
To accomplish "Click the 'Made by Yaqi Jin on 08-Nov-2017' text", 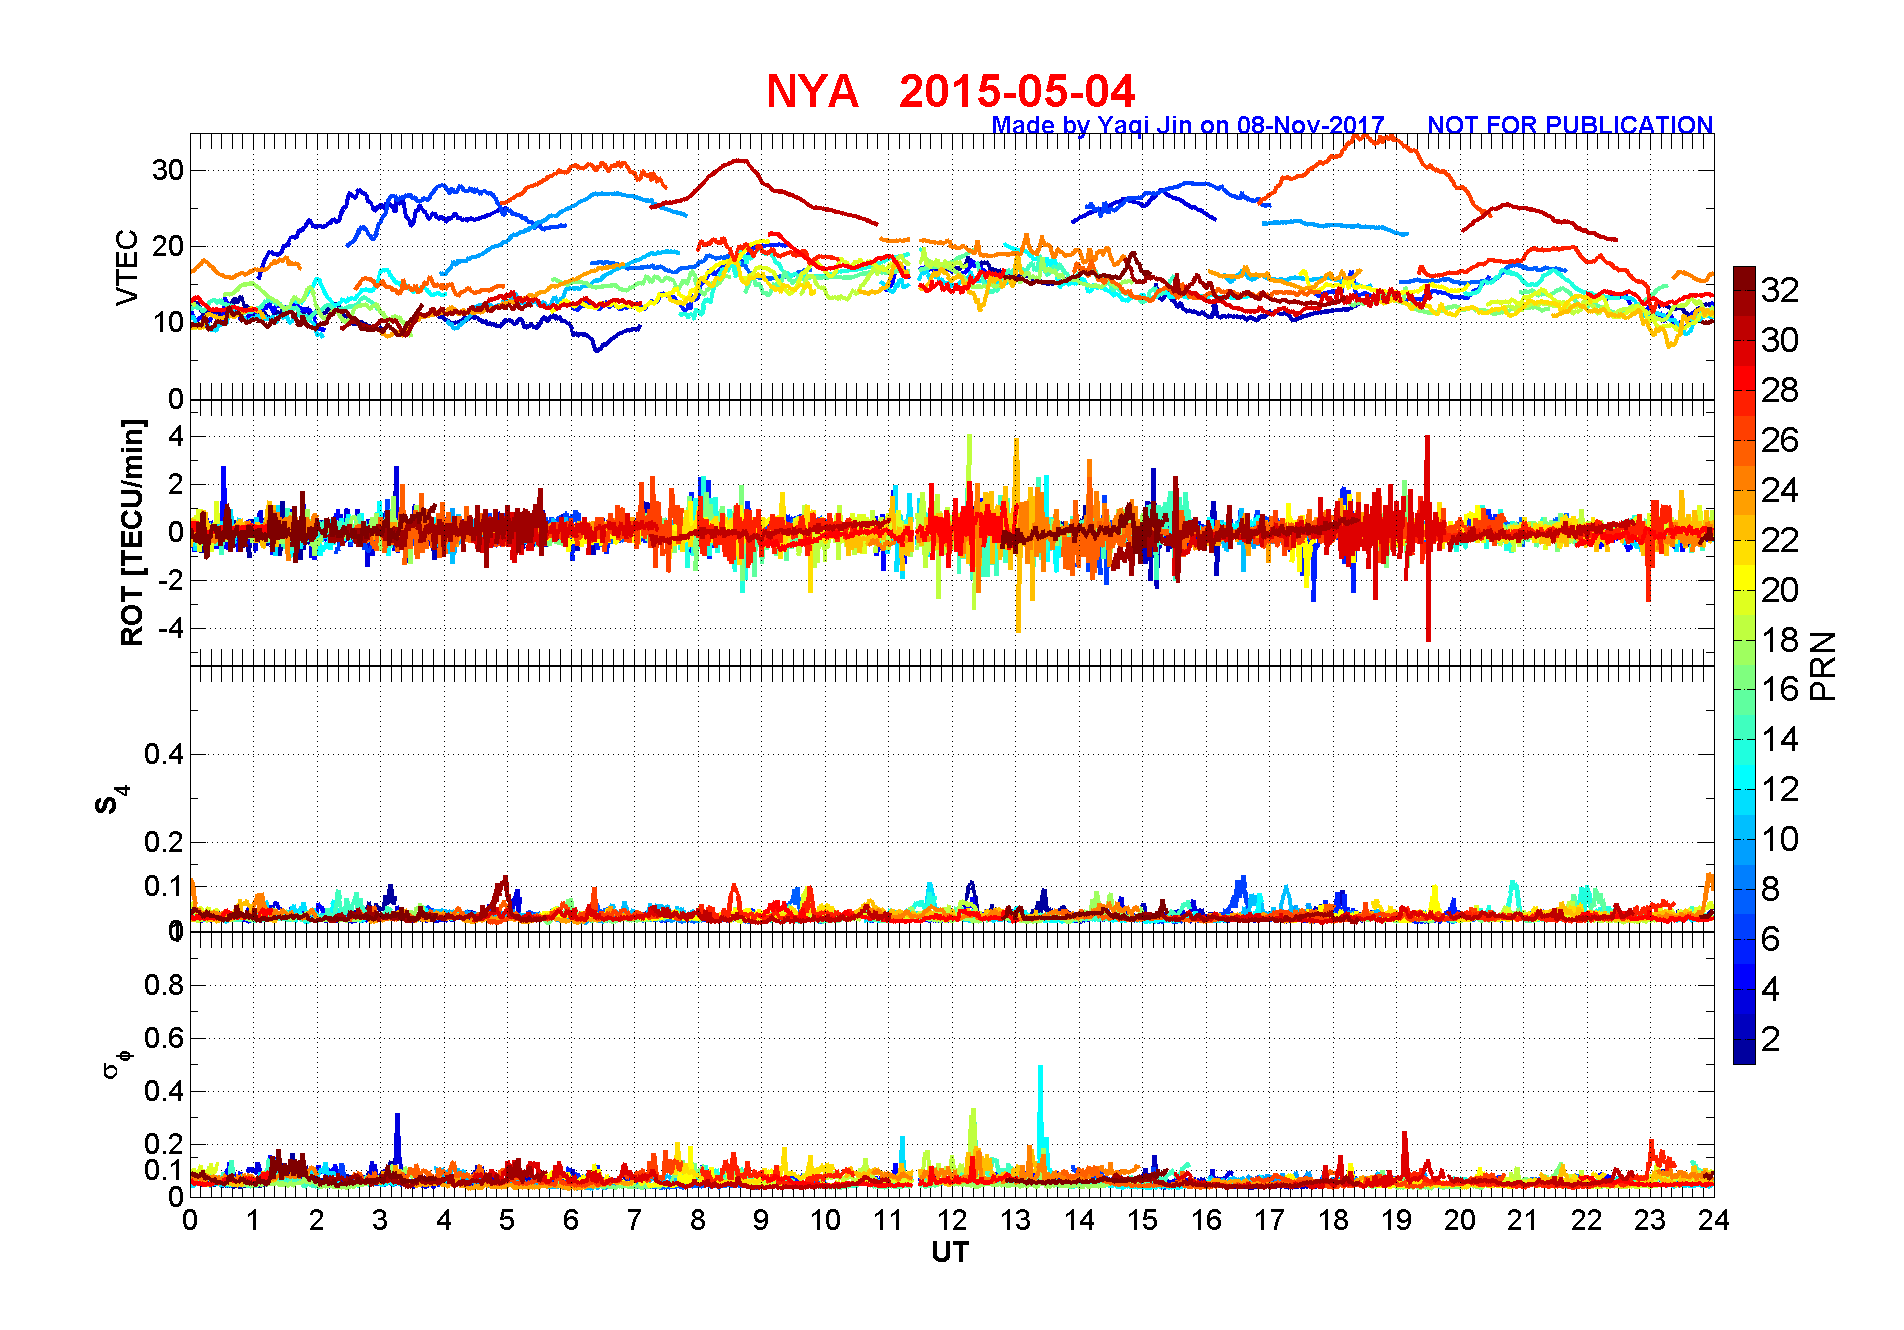I will pyautogui.click(x=1188, y=125).
